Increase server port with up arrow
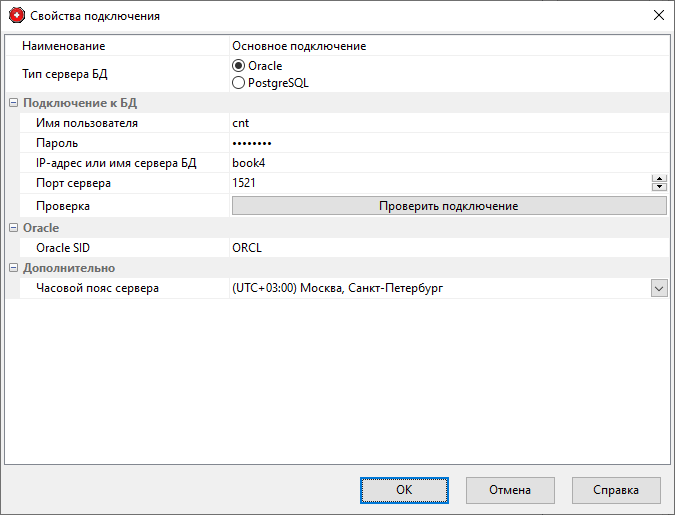The image size is (675, 515). pyautogui.click(x=659, y=178)
